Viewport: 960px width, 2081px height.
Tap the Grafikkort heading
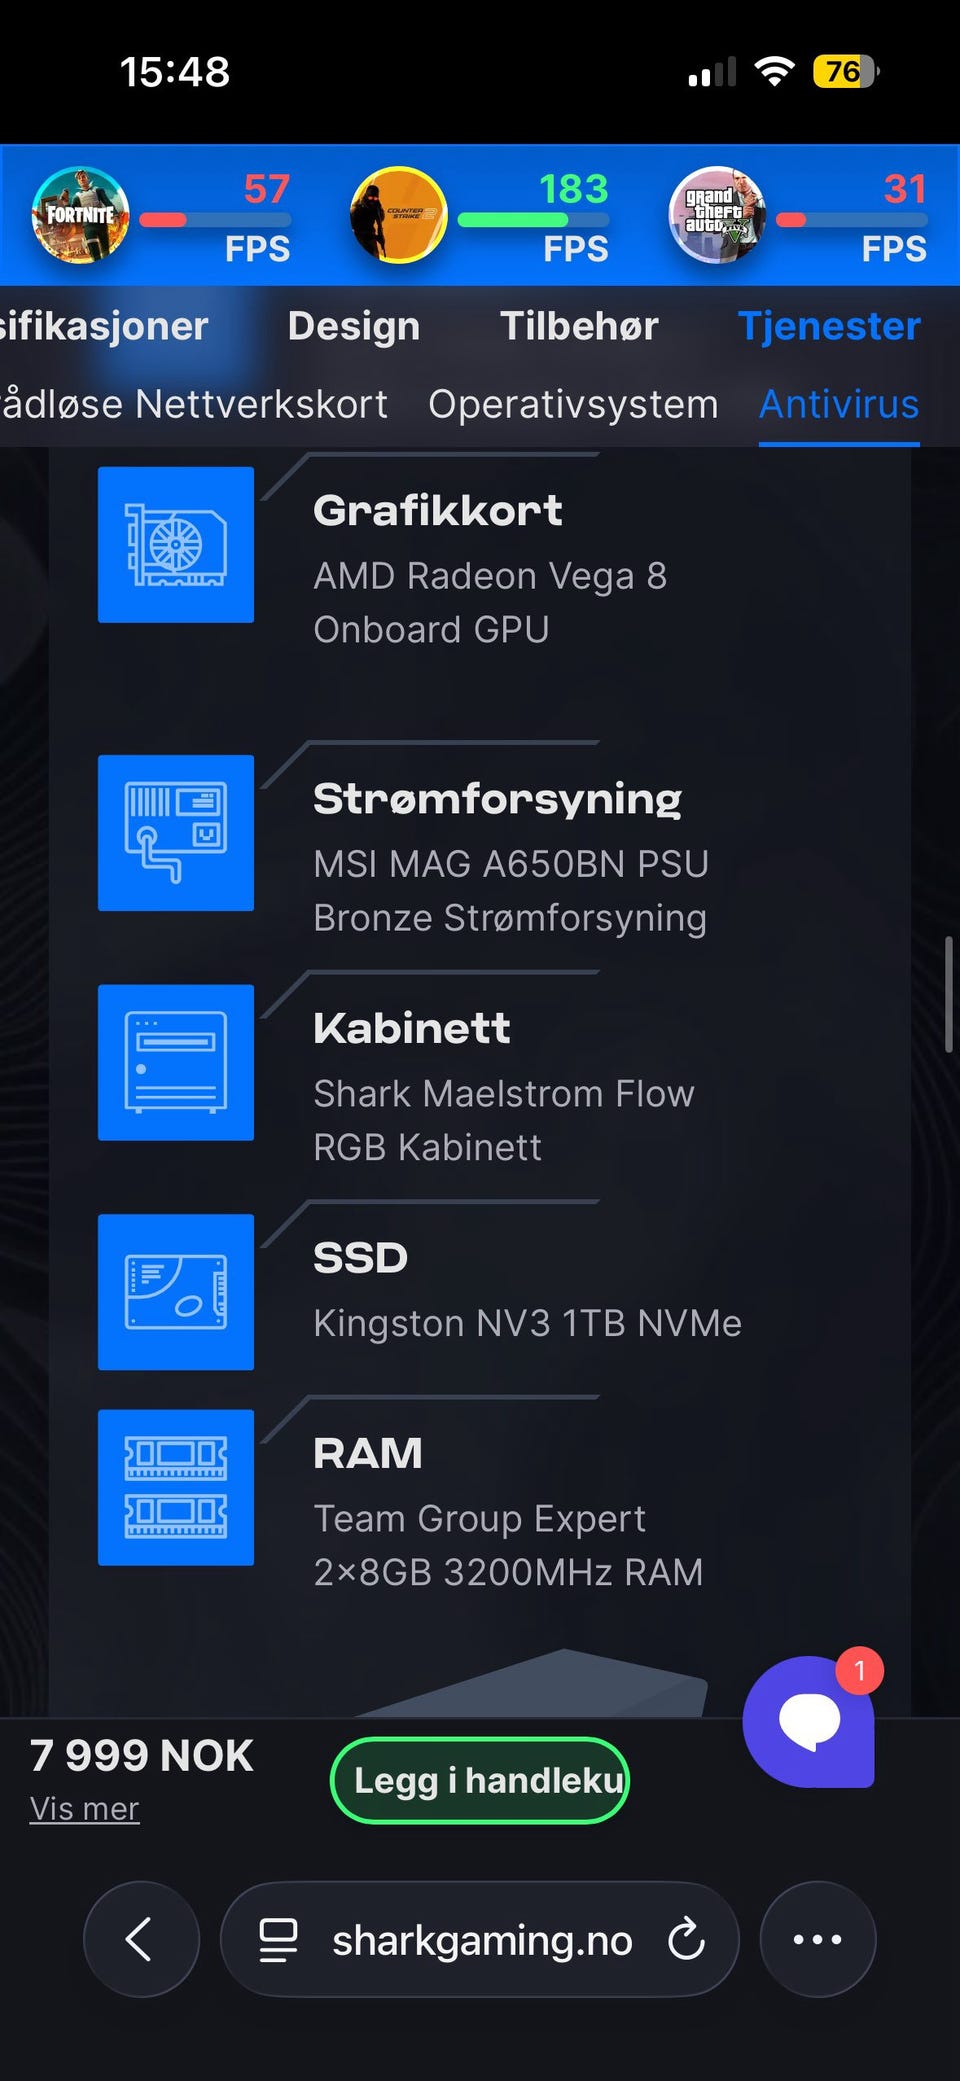coord(438,511)
